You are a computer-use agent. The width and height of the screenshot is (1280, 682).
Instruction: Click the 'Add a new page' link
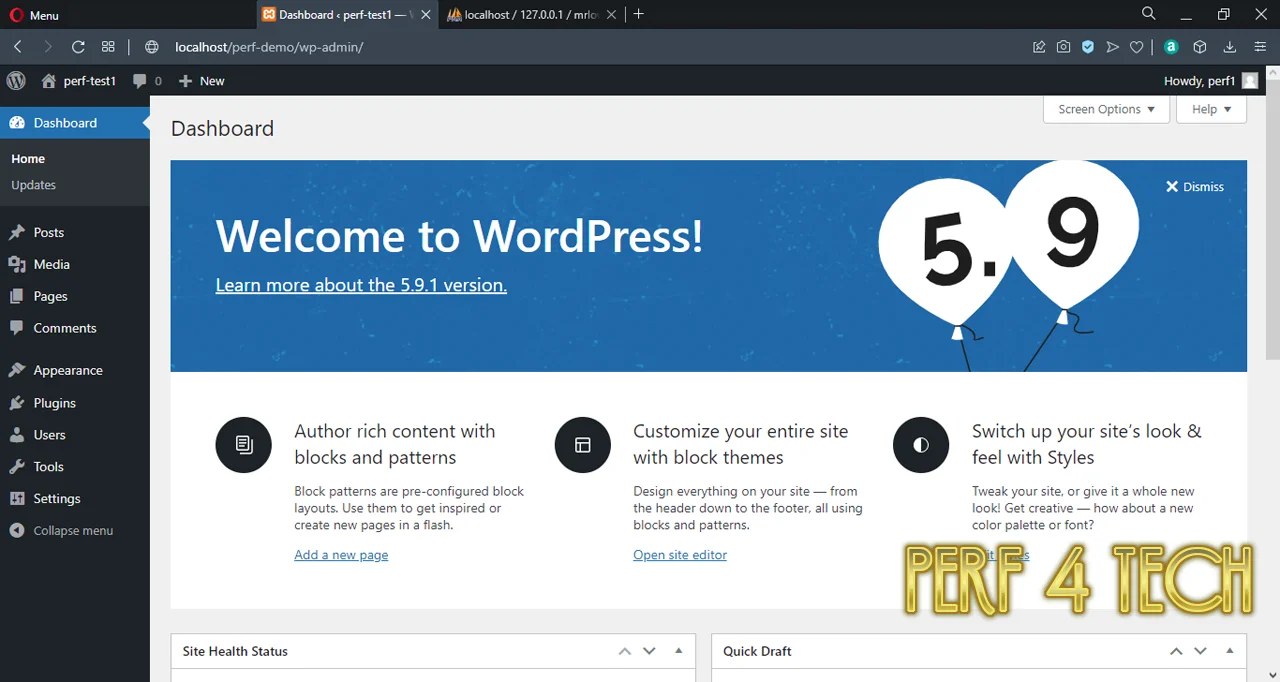[341, 555]
